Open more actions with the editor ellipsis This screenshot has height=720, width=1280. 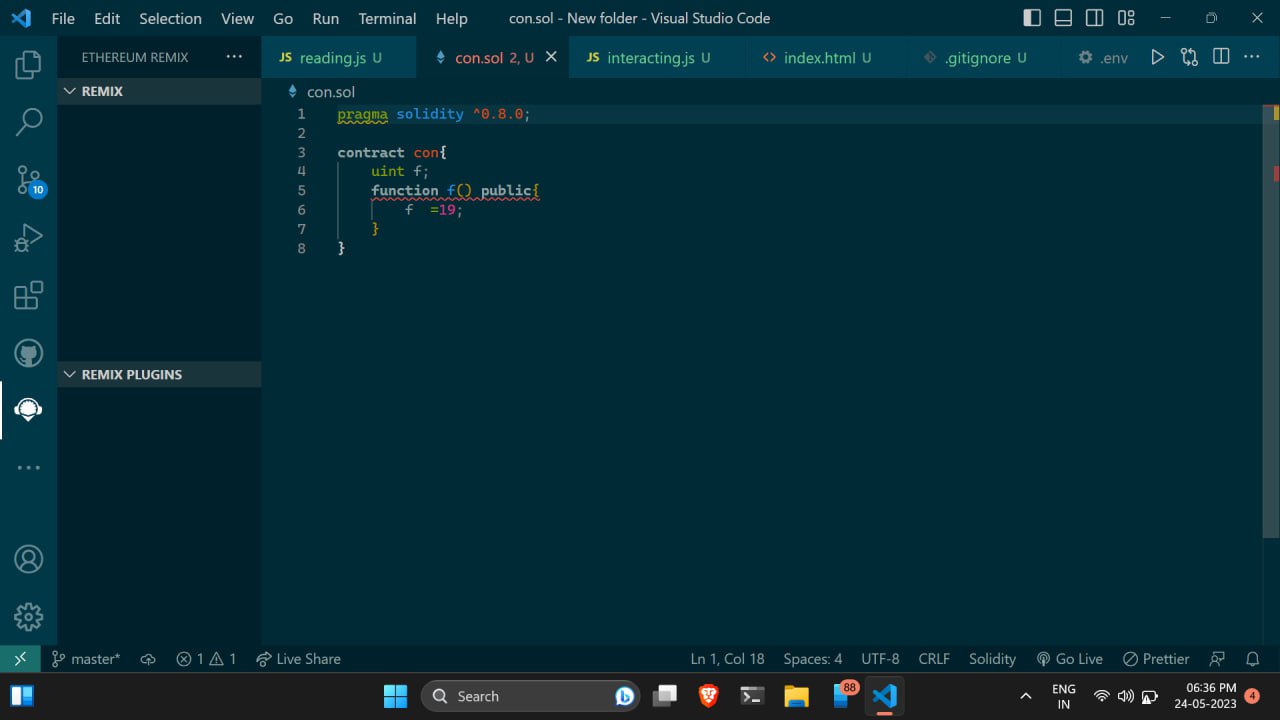1252,57
